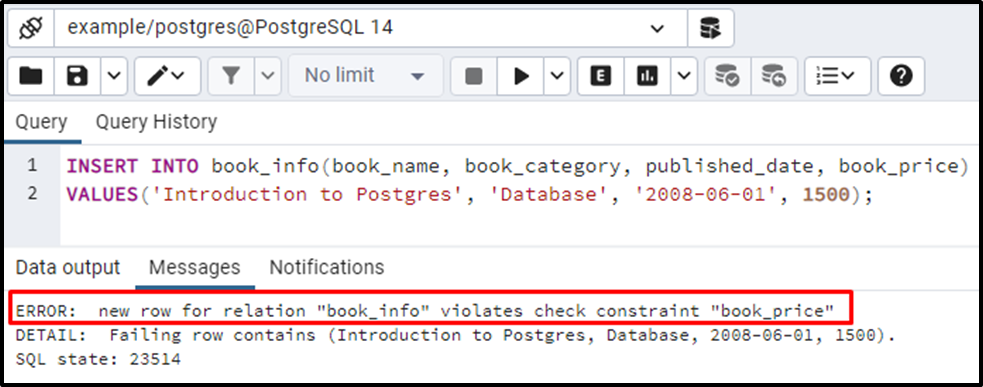Viewport: 983px width, 387px height.
Task: Open the database connection dropdown
Action: (371, 28)
